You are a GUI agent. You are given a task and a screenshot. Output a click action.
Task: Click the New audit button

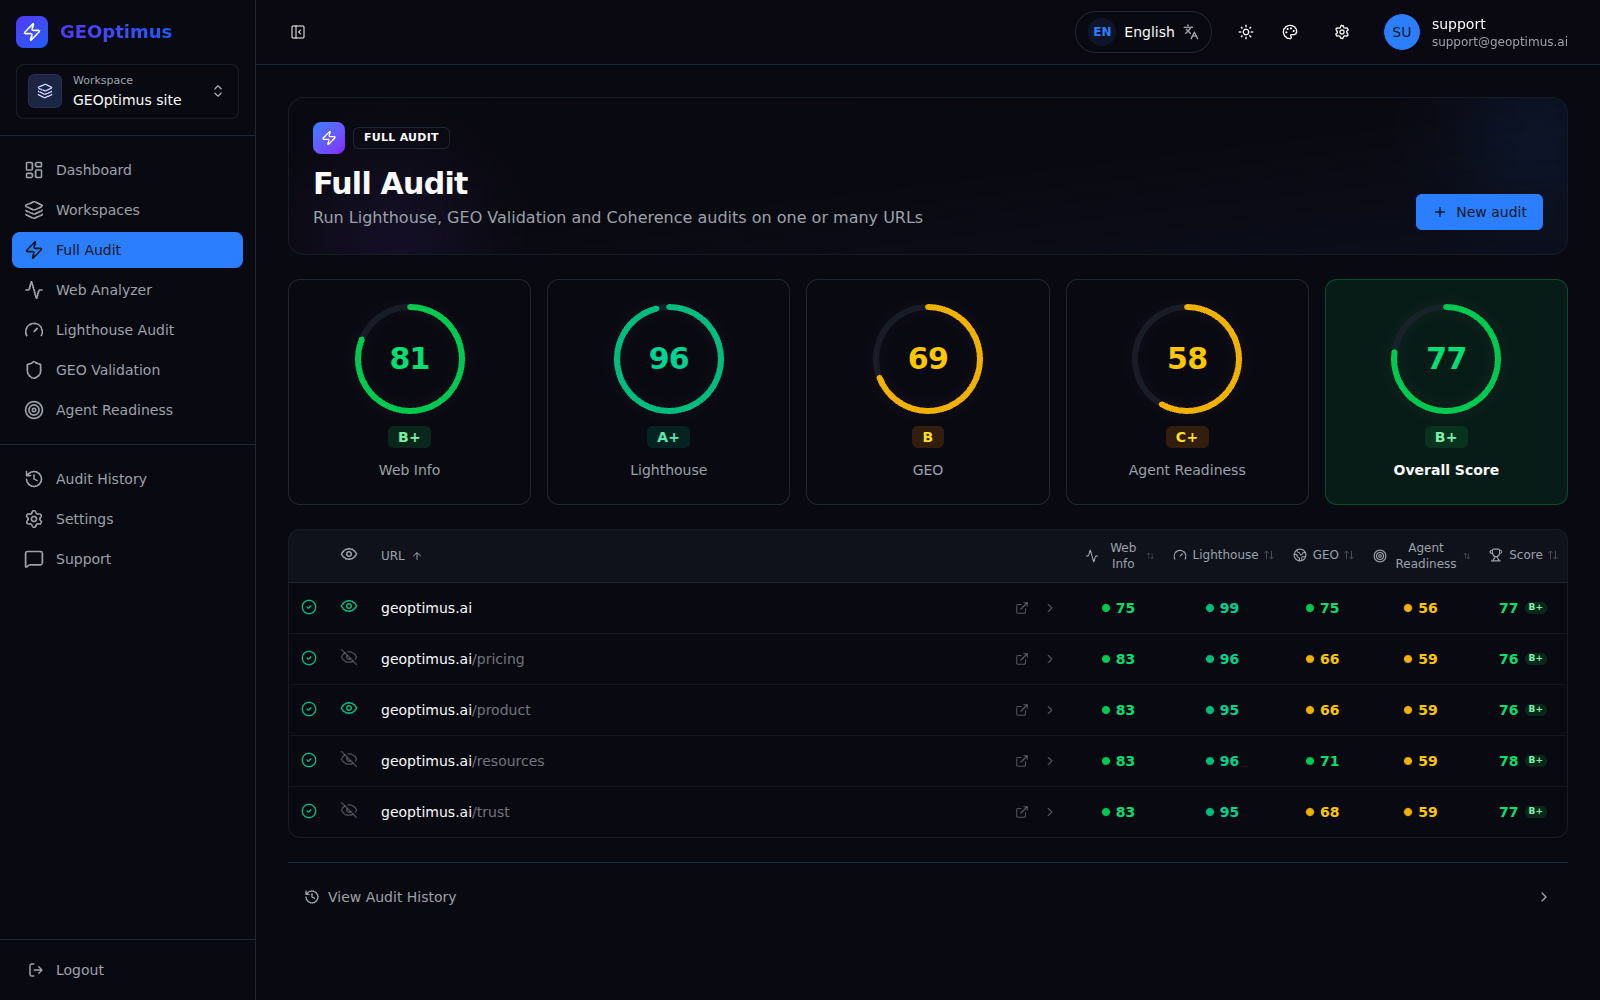pyautogui.click(x=1479, y=212)
